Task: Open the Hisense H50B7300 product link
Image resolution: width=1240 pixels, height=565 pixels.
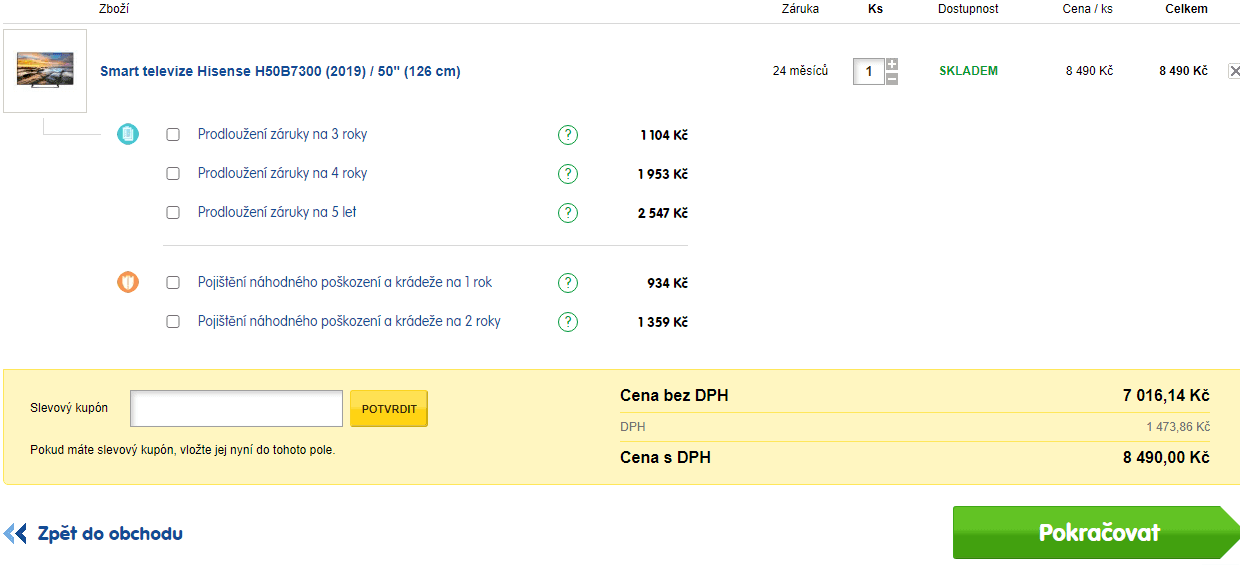Action: pos(280,71)
